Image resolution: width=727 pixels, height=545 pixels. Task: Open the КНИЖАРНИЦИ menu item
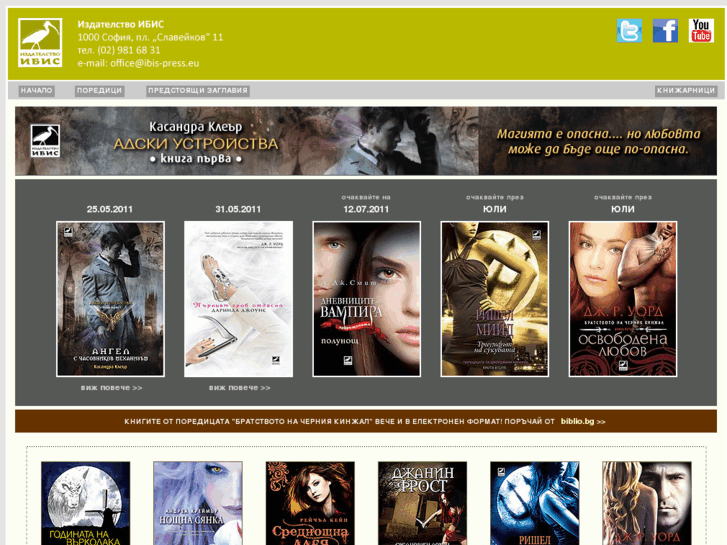pyautogui.click(x=686, y=90)
